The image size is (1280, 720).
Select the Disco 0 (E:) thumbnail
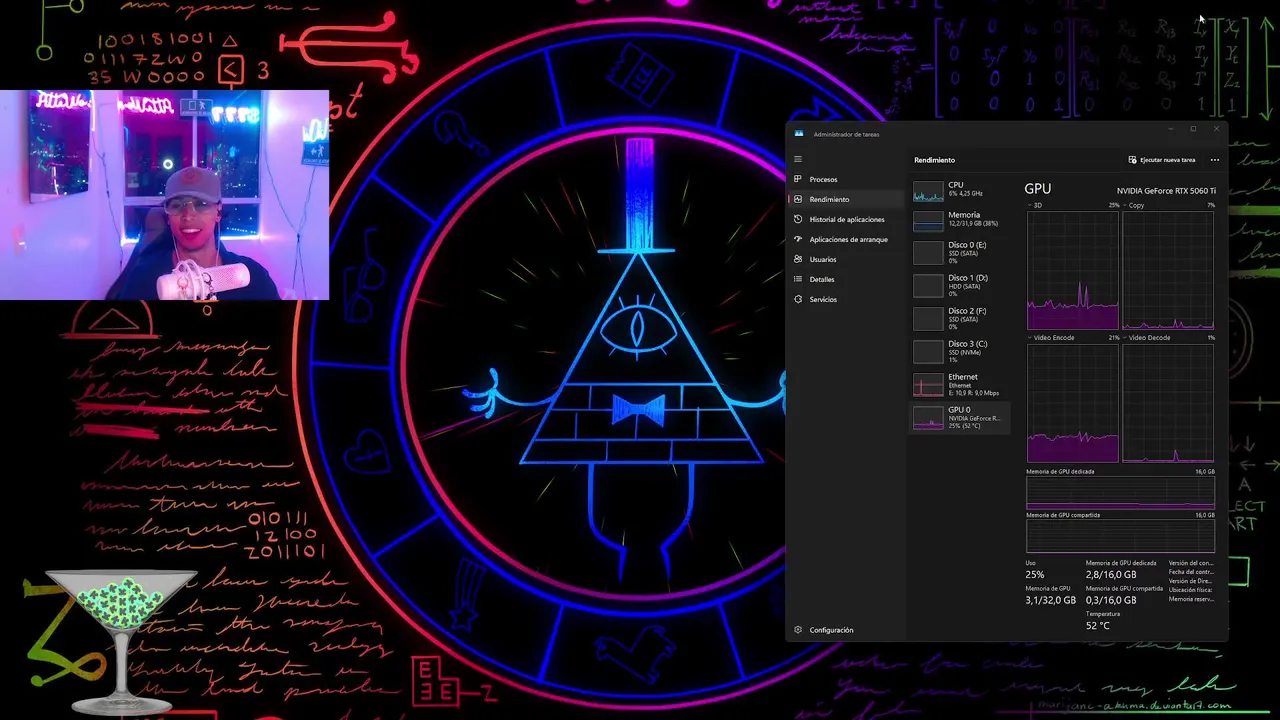tap(929, 252)
